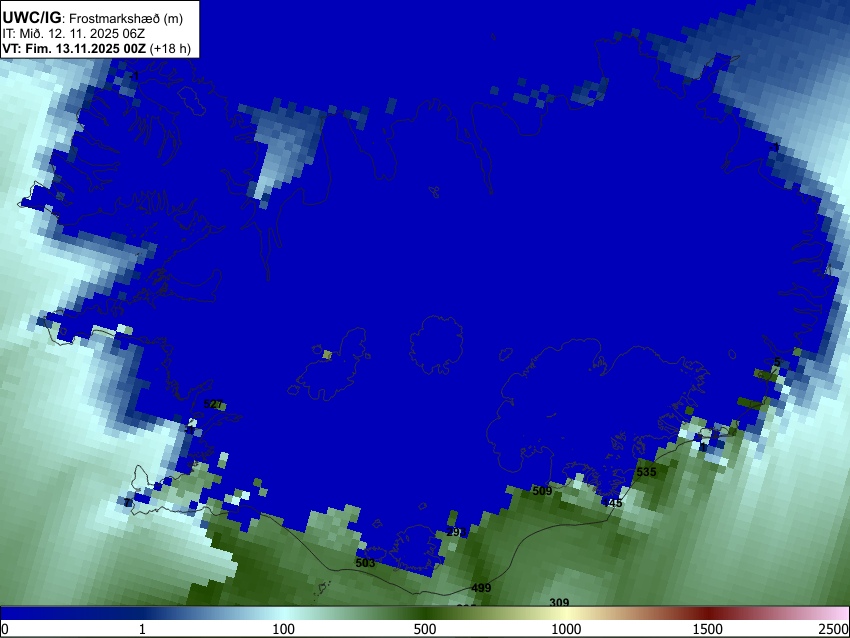Screen dimensions: 850x638
Task: Pick the dark red colorbar segment above 1500
Action: [x=708, y=614]
